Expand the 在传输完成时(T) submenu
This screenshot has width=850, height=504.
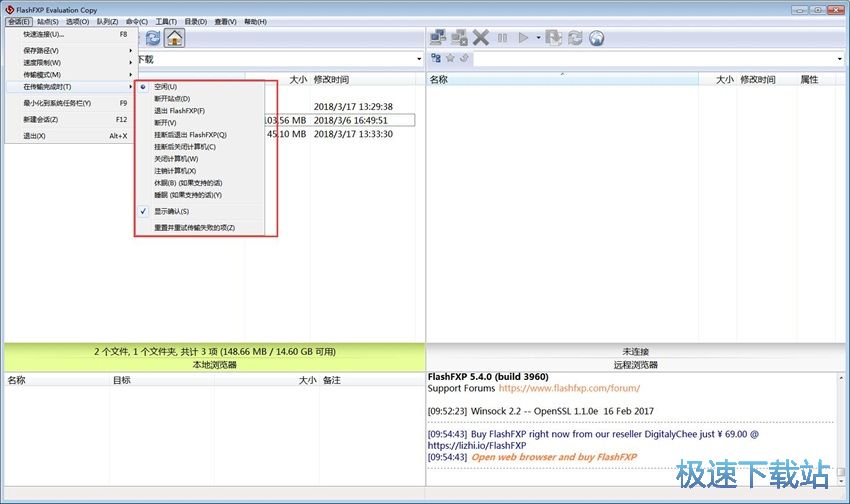point(70,87)
